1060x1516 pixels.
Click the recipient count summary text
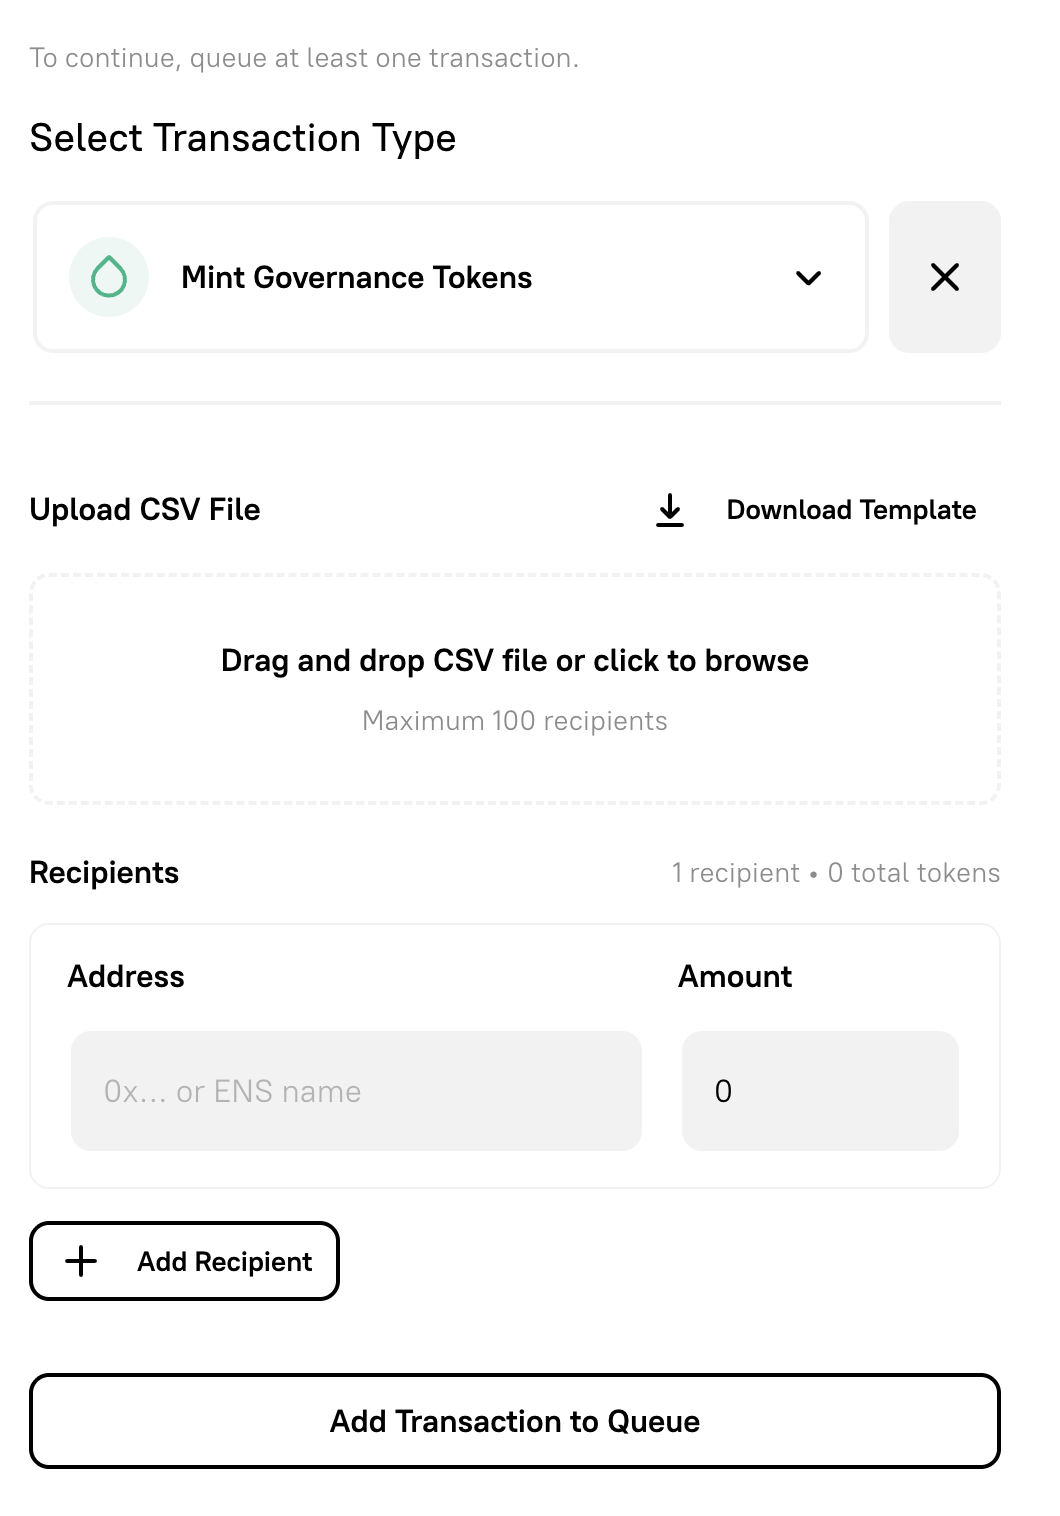(835, 872)
